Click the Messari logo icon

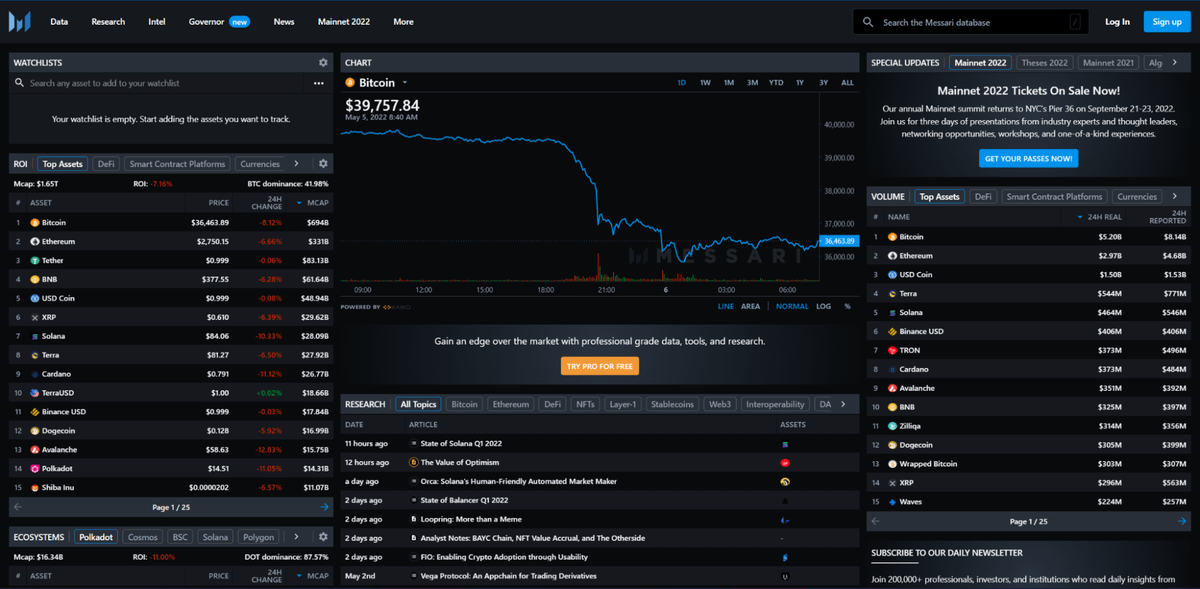point(20,21)
